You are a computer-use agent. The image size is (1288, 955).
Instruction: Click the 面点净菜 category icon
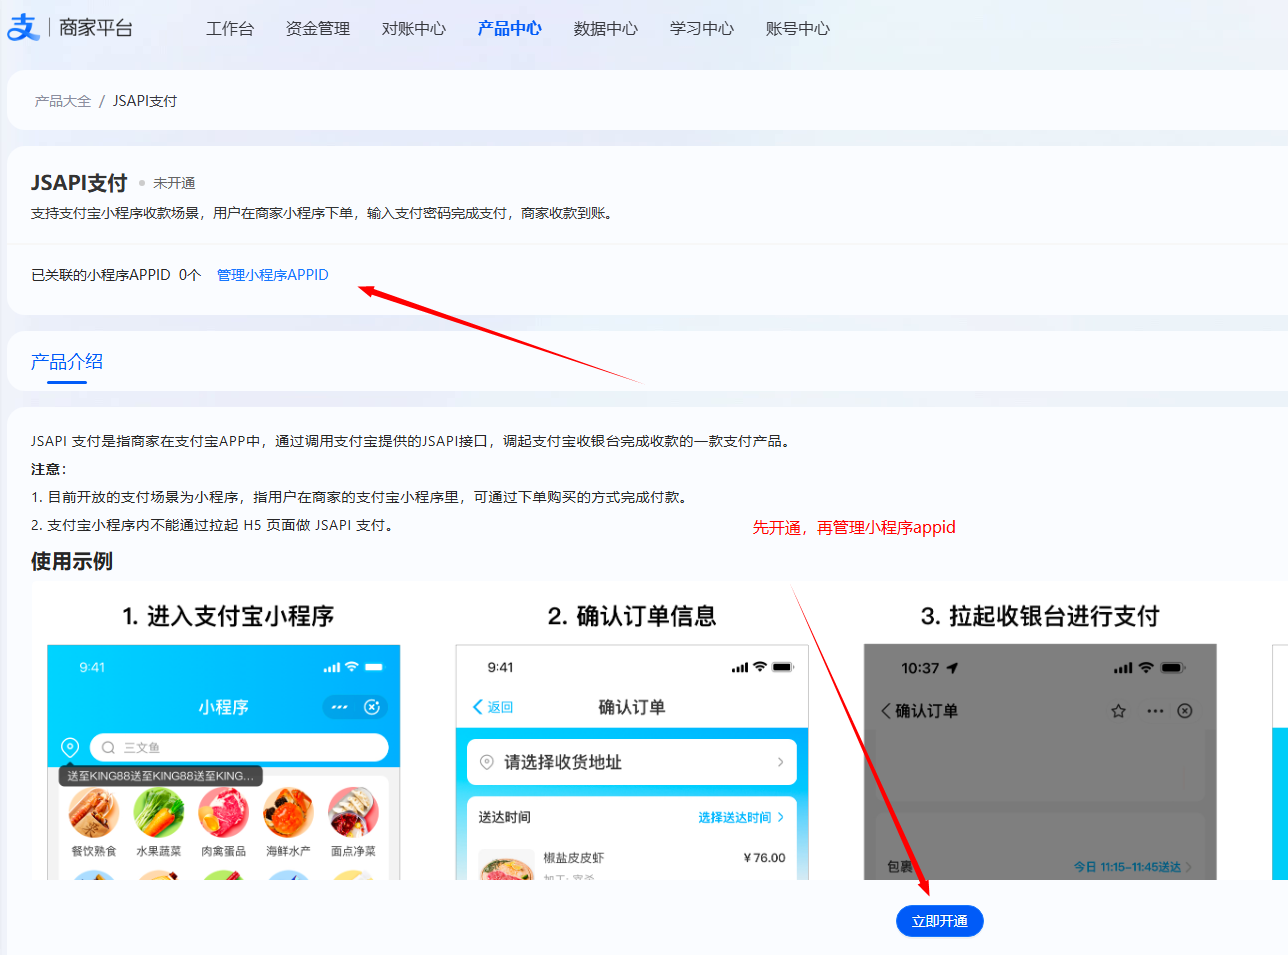click(x=354, y=812)
